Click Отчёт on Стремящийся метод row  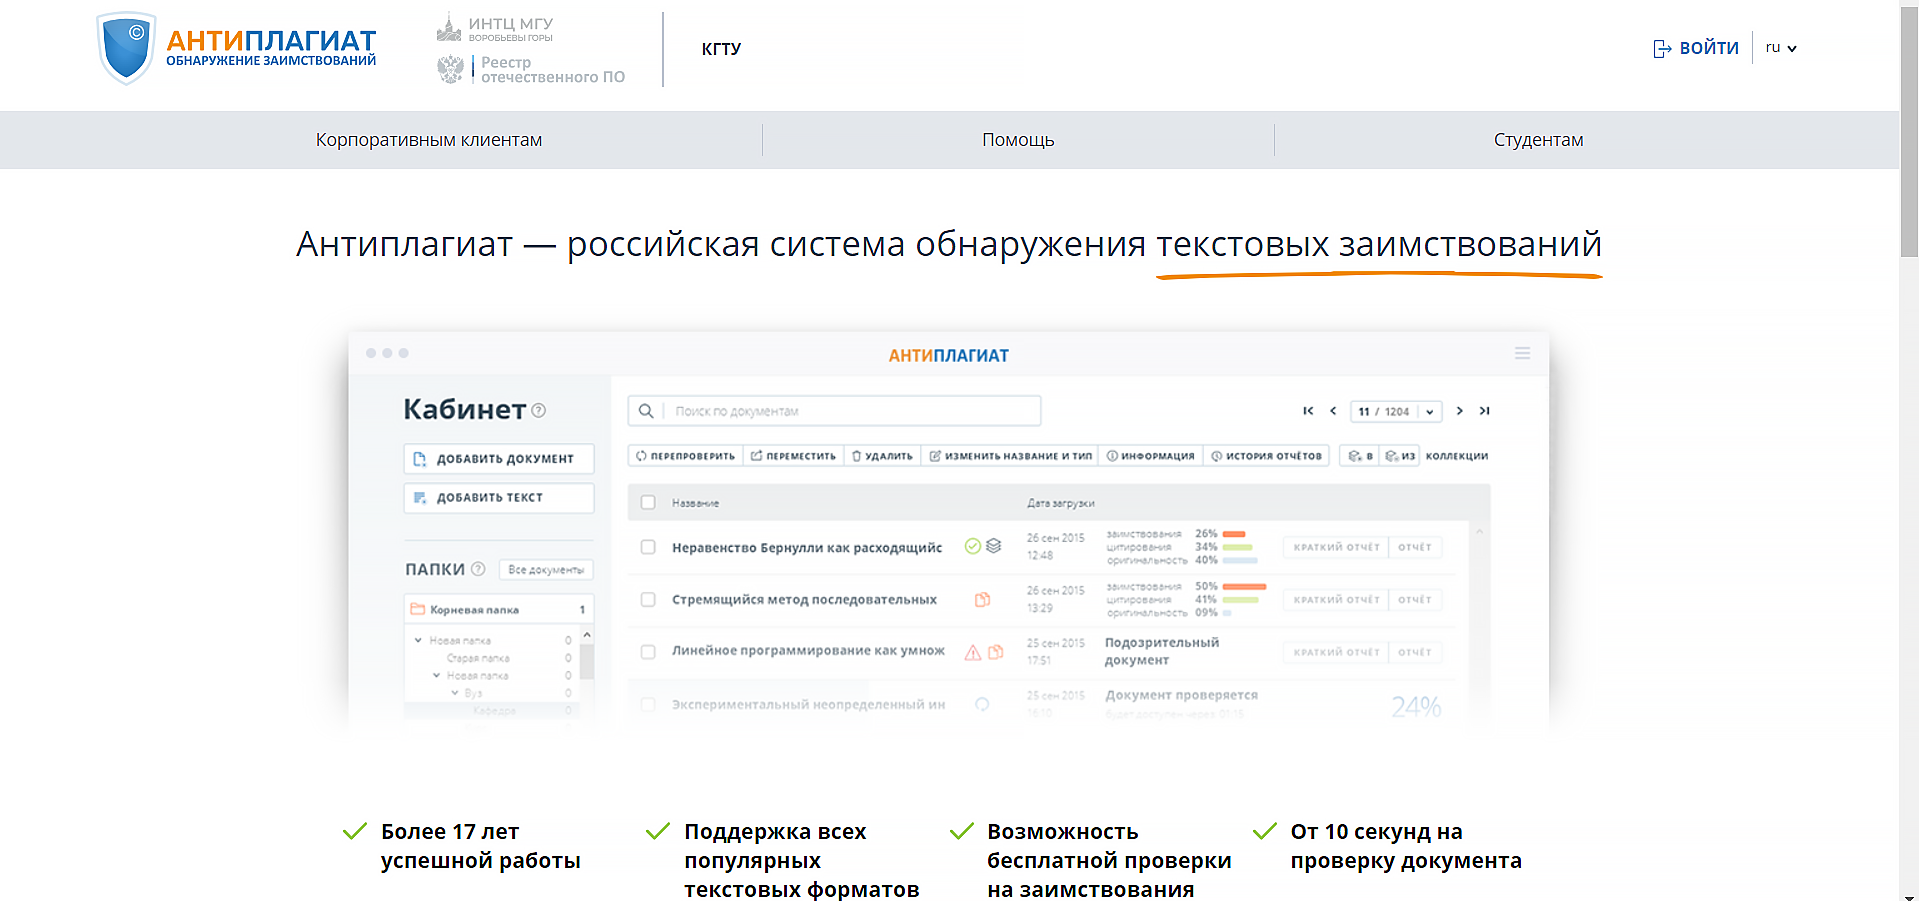point(1415,600)
